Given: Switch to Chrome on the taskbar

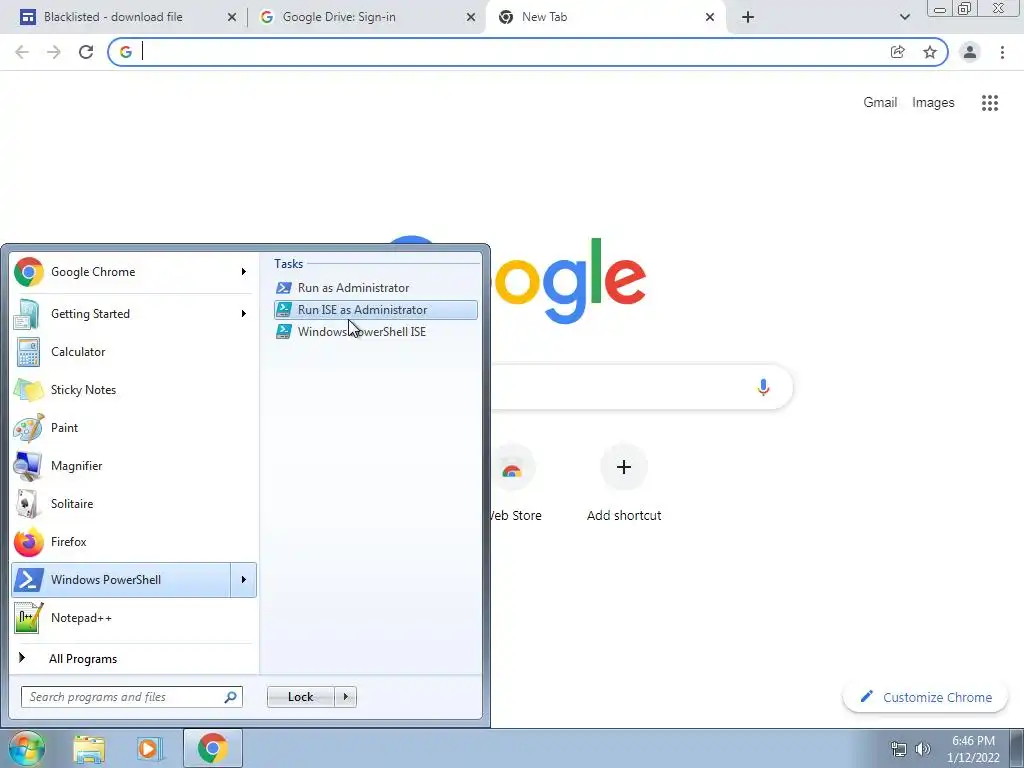Looking at the screenshot, I should 212,748.
